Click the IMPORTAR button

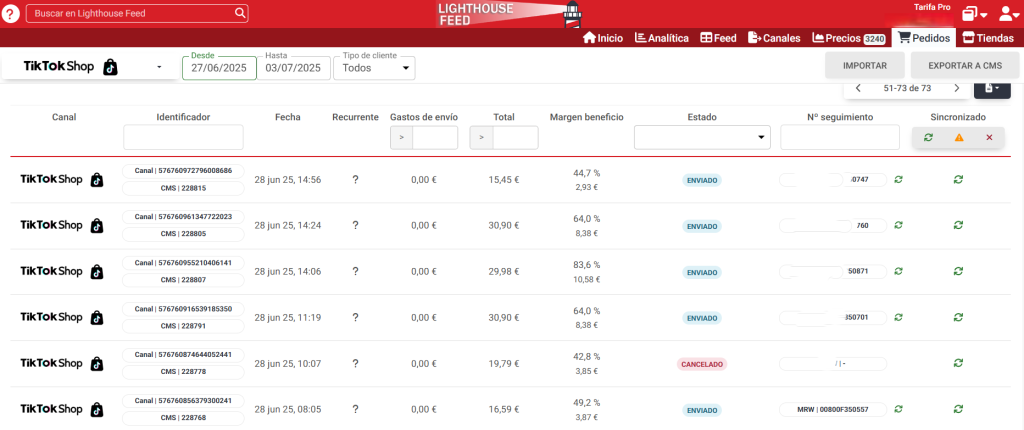coord(865,65)
